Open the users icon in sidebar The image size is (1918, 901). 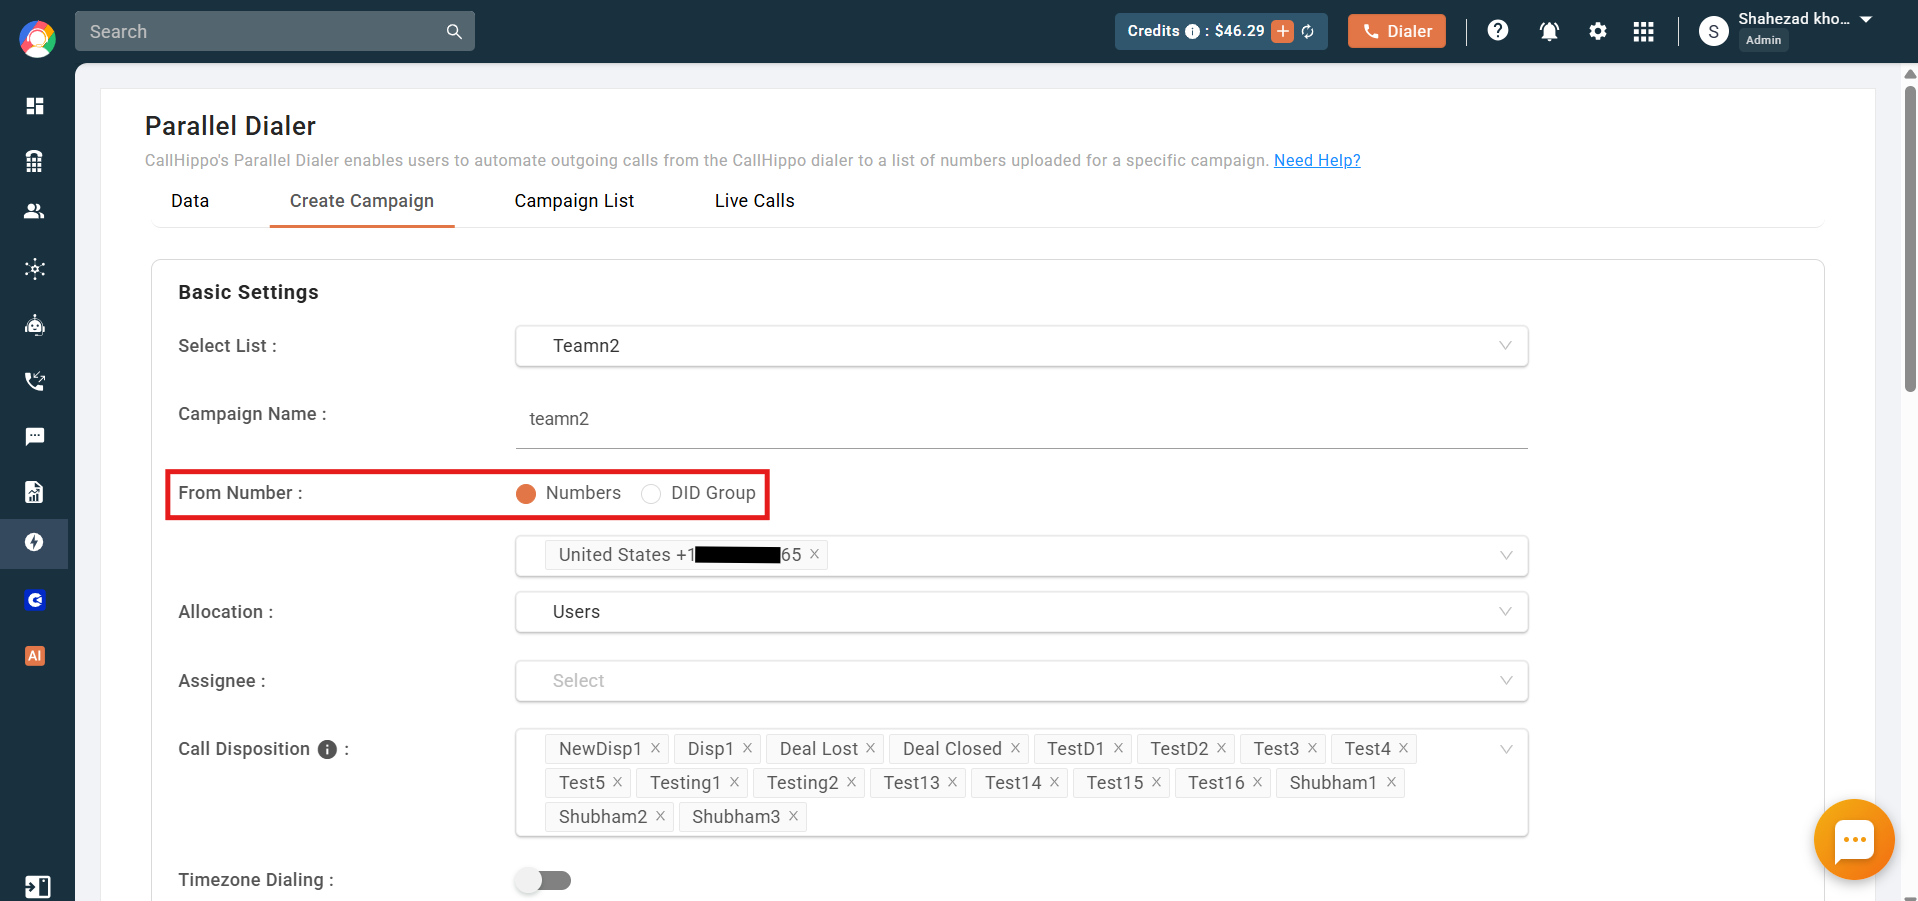(x=35, y=211)
